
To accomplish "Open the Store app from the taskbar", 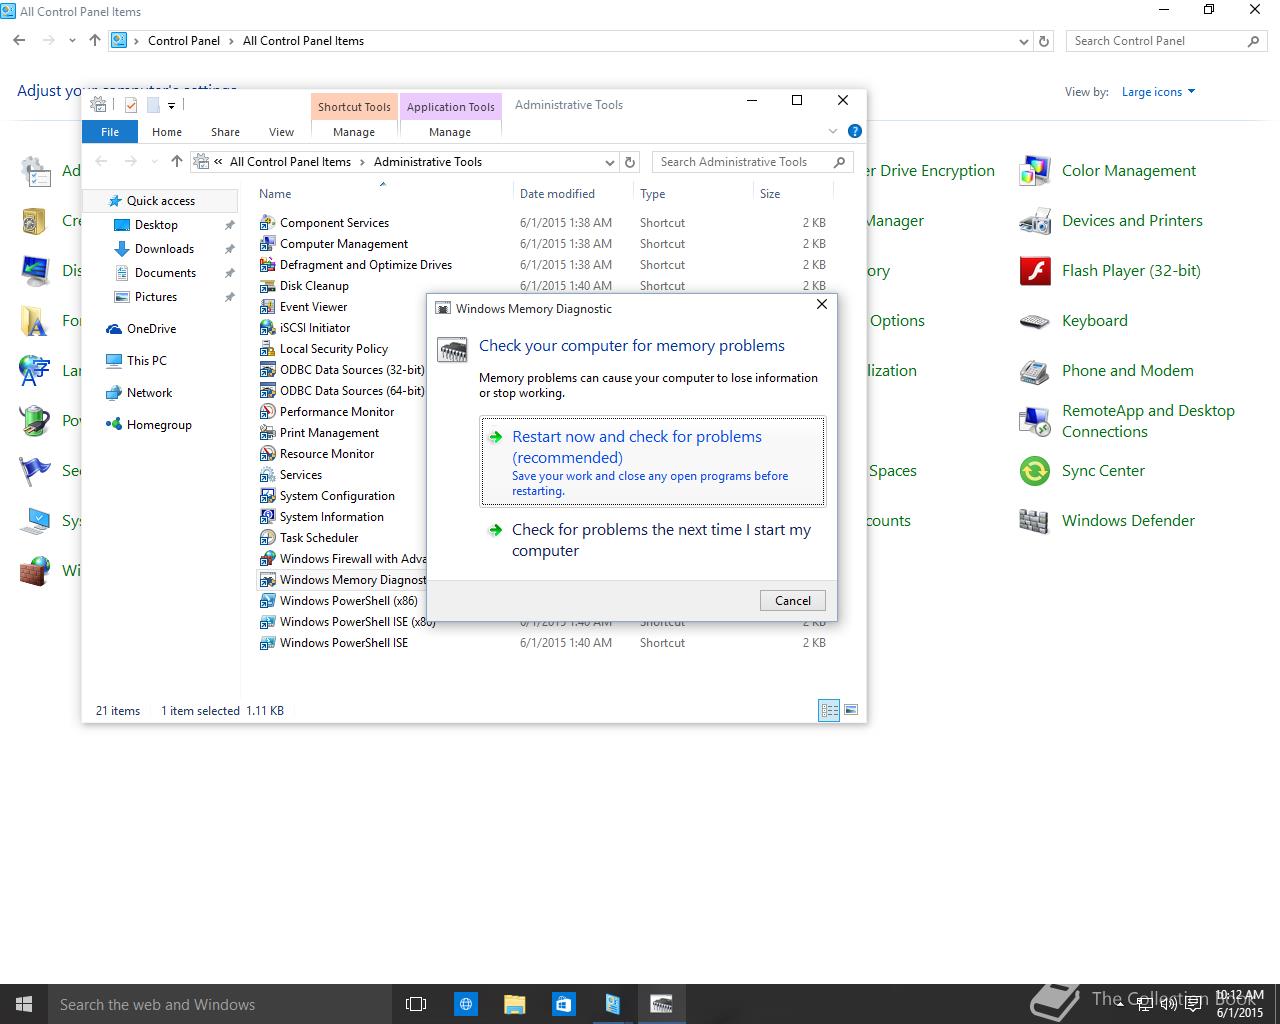I will 563,1004.
